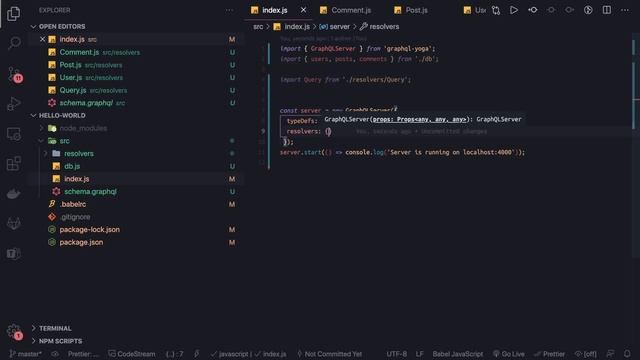640x360 pixels.
Task: Open CodeStream from status bar
Action: point(132,354)
